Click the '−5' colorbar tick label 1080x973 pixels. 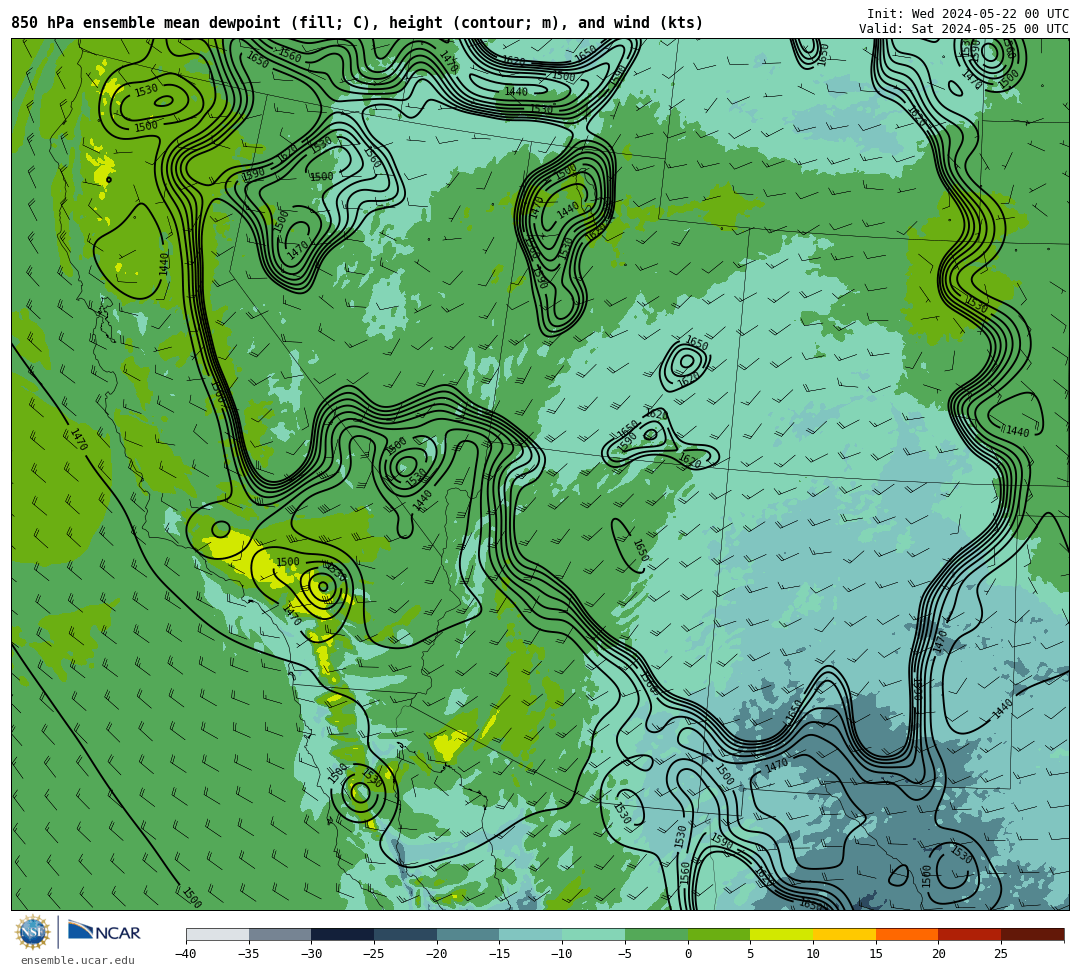click(624, 954)
